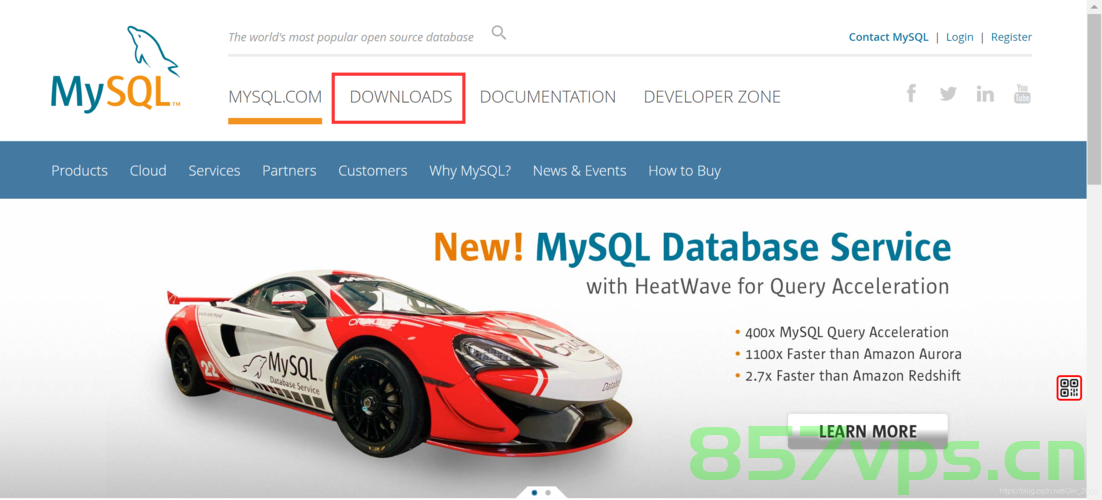The height and width of the screenshot is (500, 1102).
Task: Go to the DOCUMENTATION tab
Action: coord(547,97)
